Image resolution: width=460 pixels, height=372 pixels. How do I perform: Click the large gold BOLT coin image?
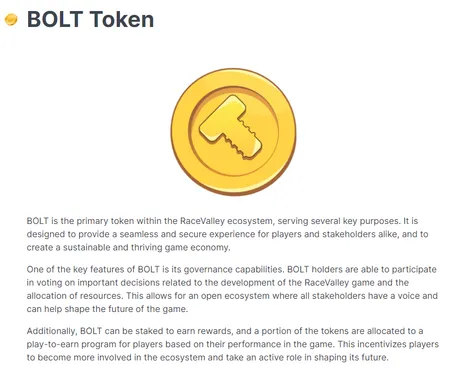tap(233, 132)
